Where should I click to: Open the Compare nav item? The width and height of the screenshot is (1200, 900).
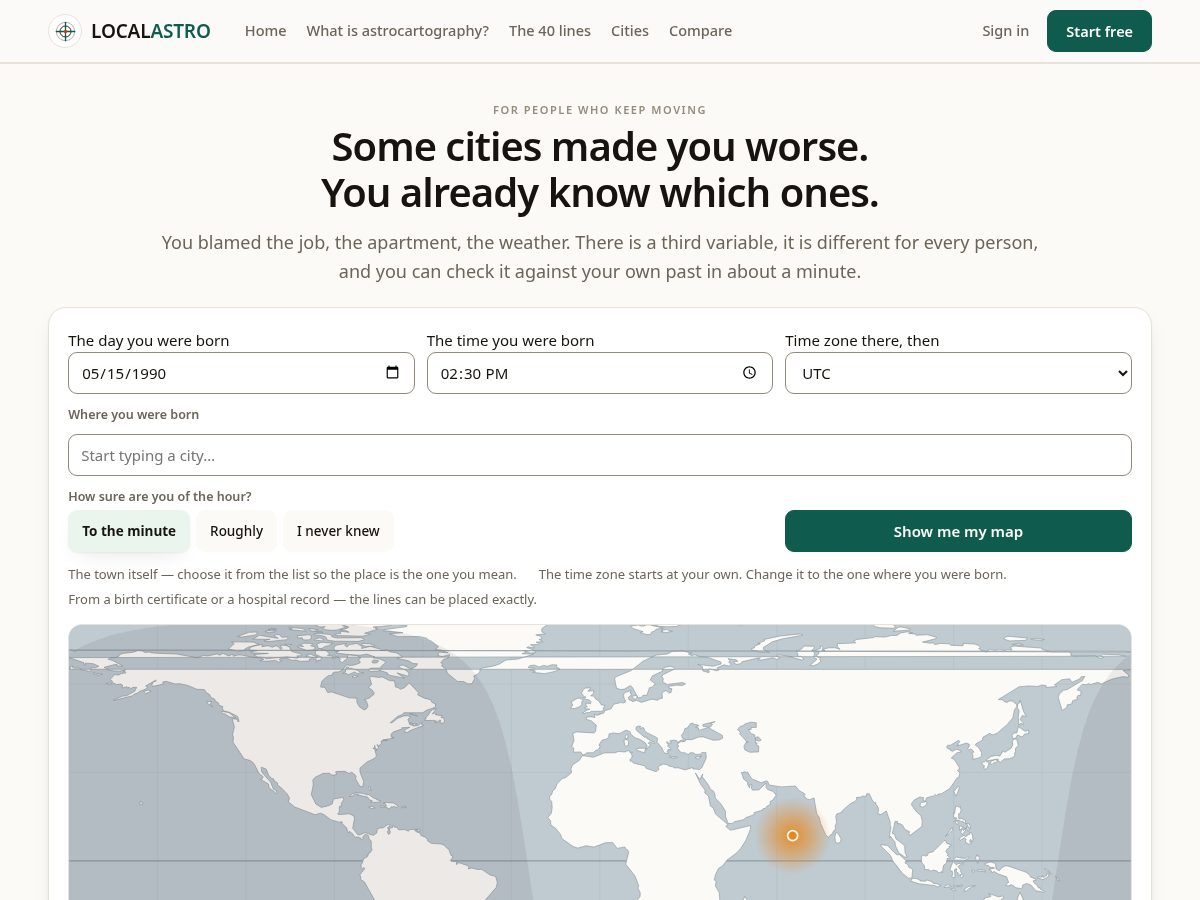[700, 31]
